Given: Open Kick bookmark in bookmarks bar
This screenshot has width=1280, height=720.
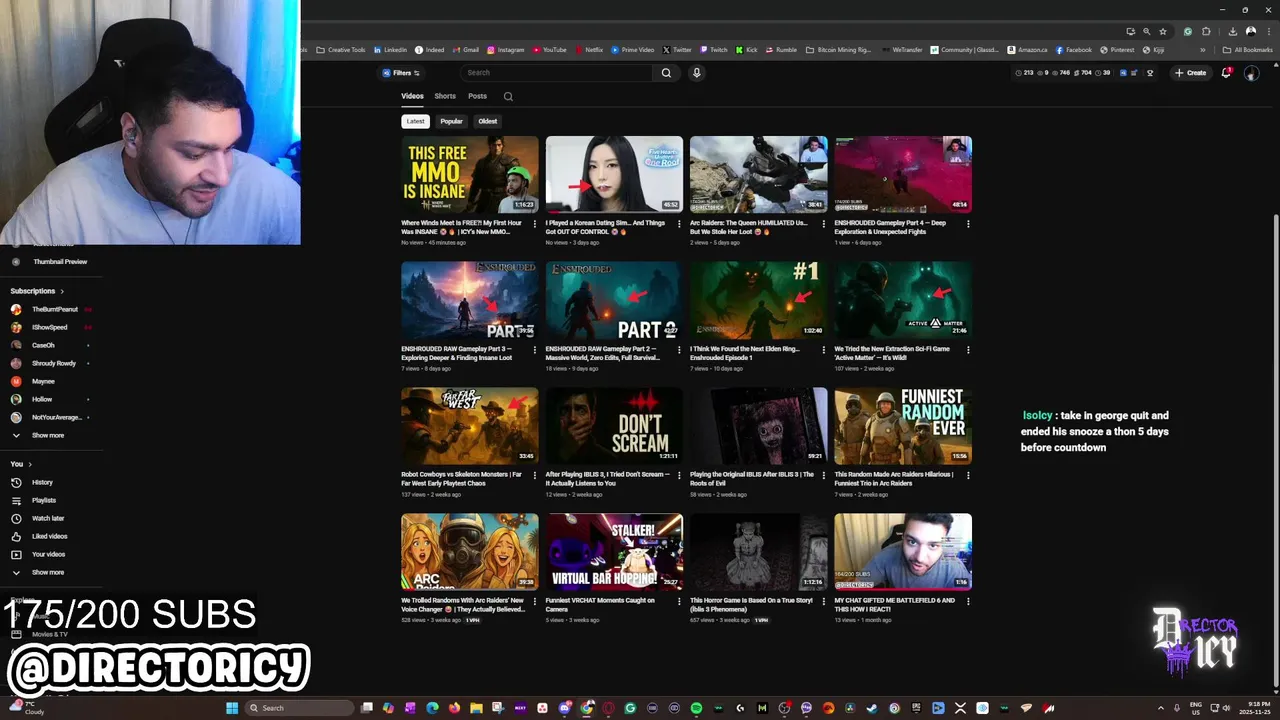Looking at the screenshot, I should (747, 50).
